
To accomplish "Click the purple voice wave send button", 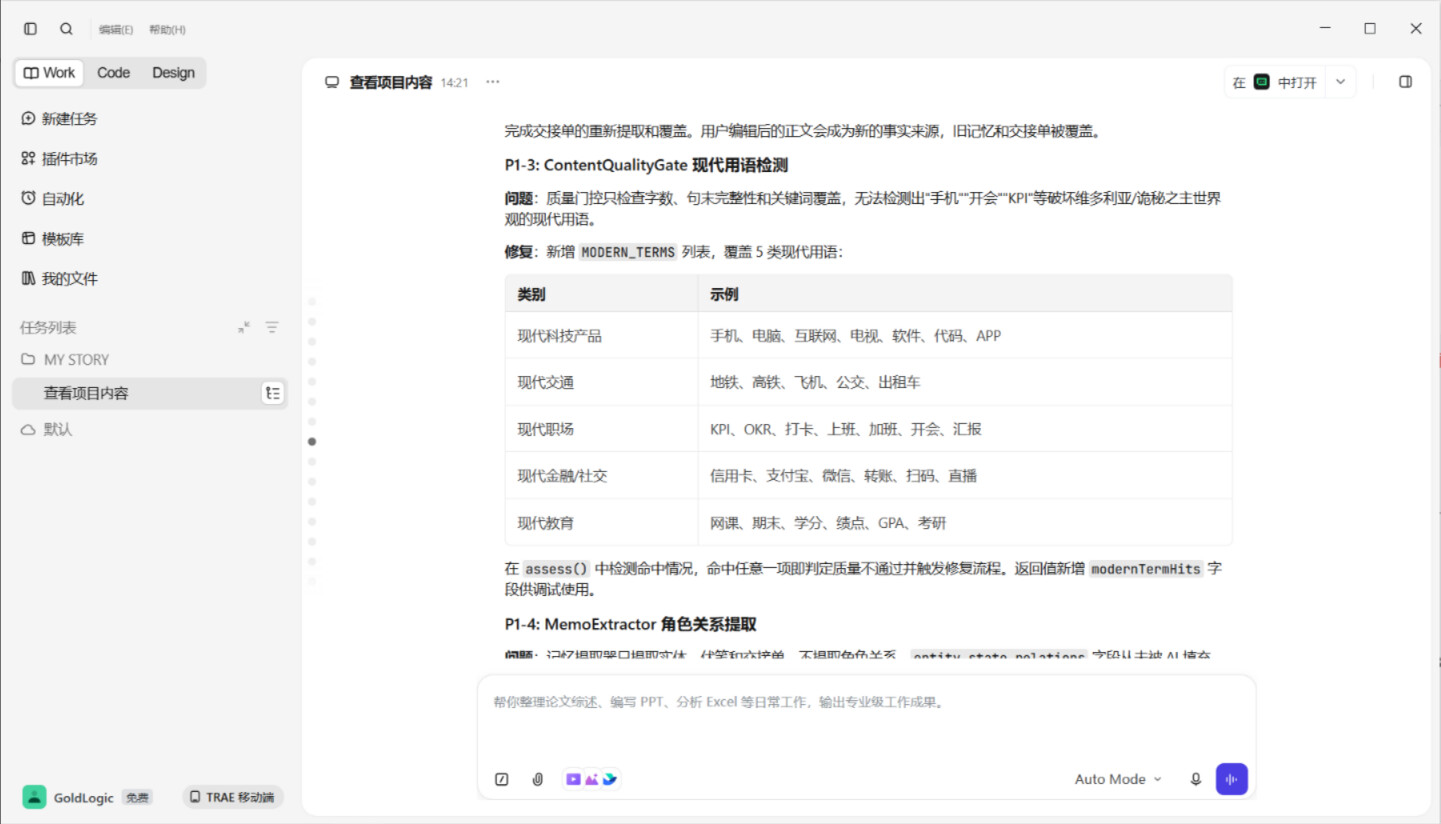I will pos(1231,779).
